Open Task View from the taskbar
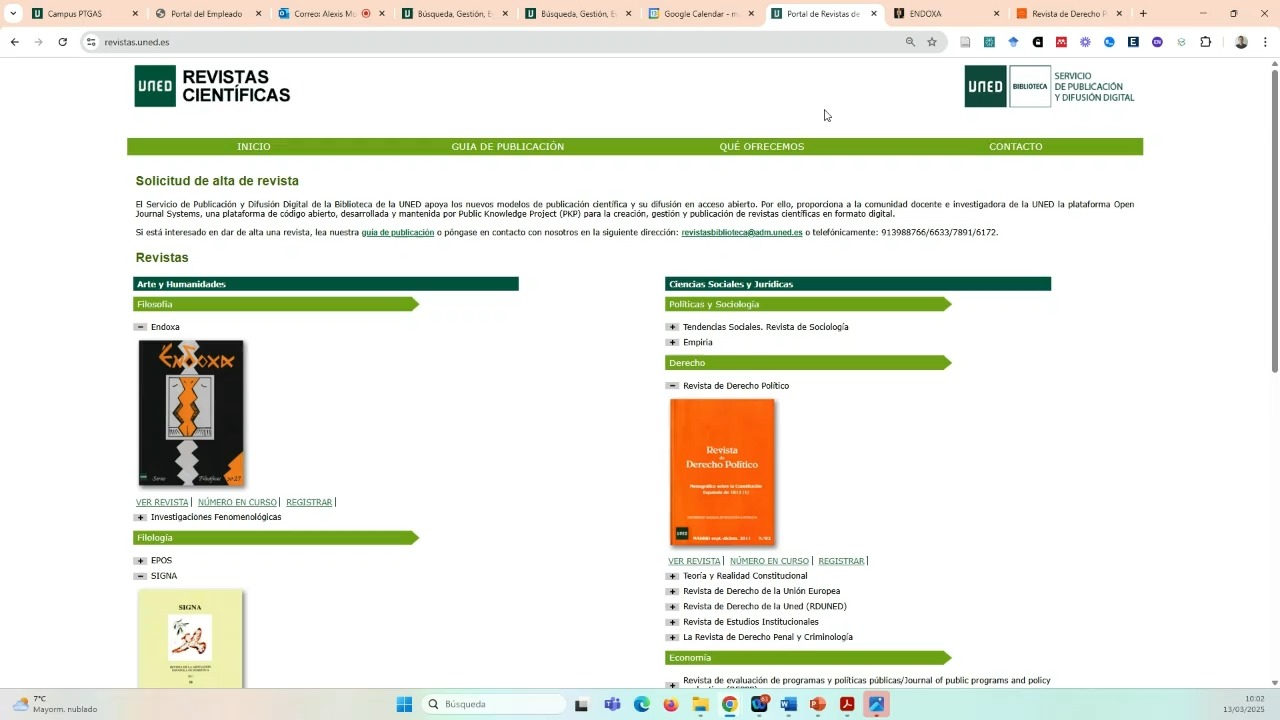Image resolution: width=1280 pixels, height=720 pixels. pyautogui.click(x=581, y=704)
